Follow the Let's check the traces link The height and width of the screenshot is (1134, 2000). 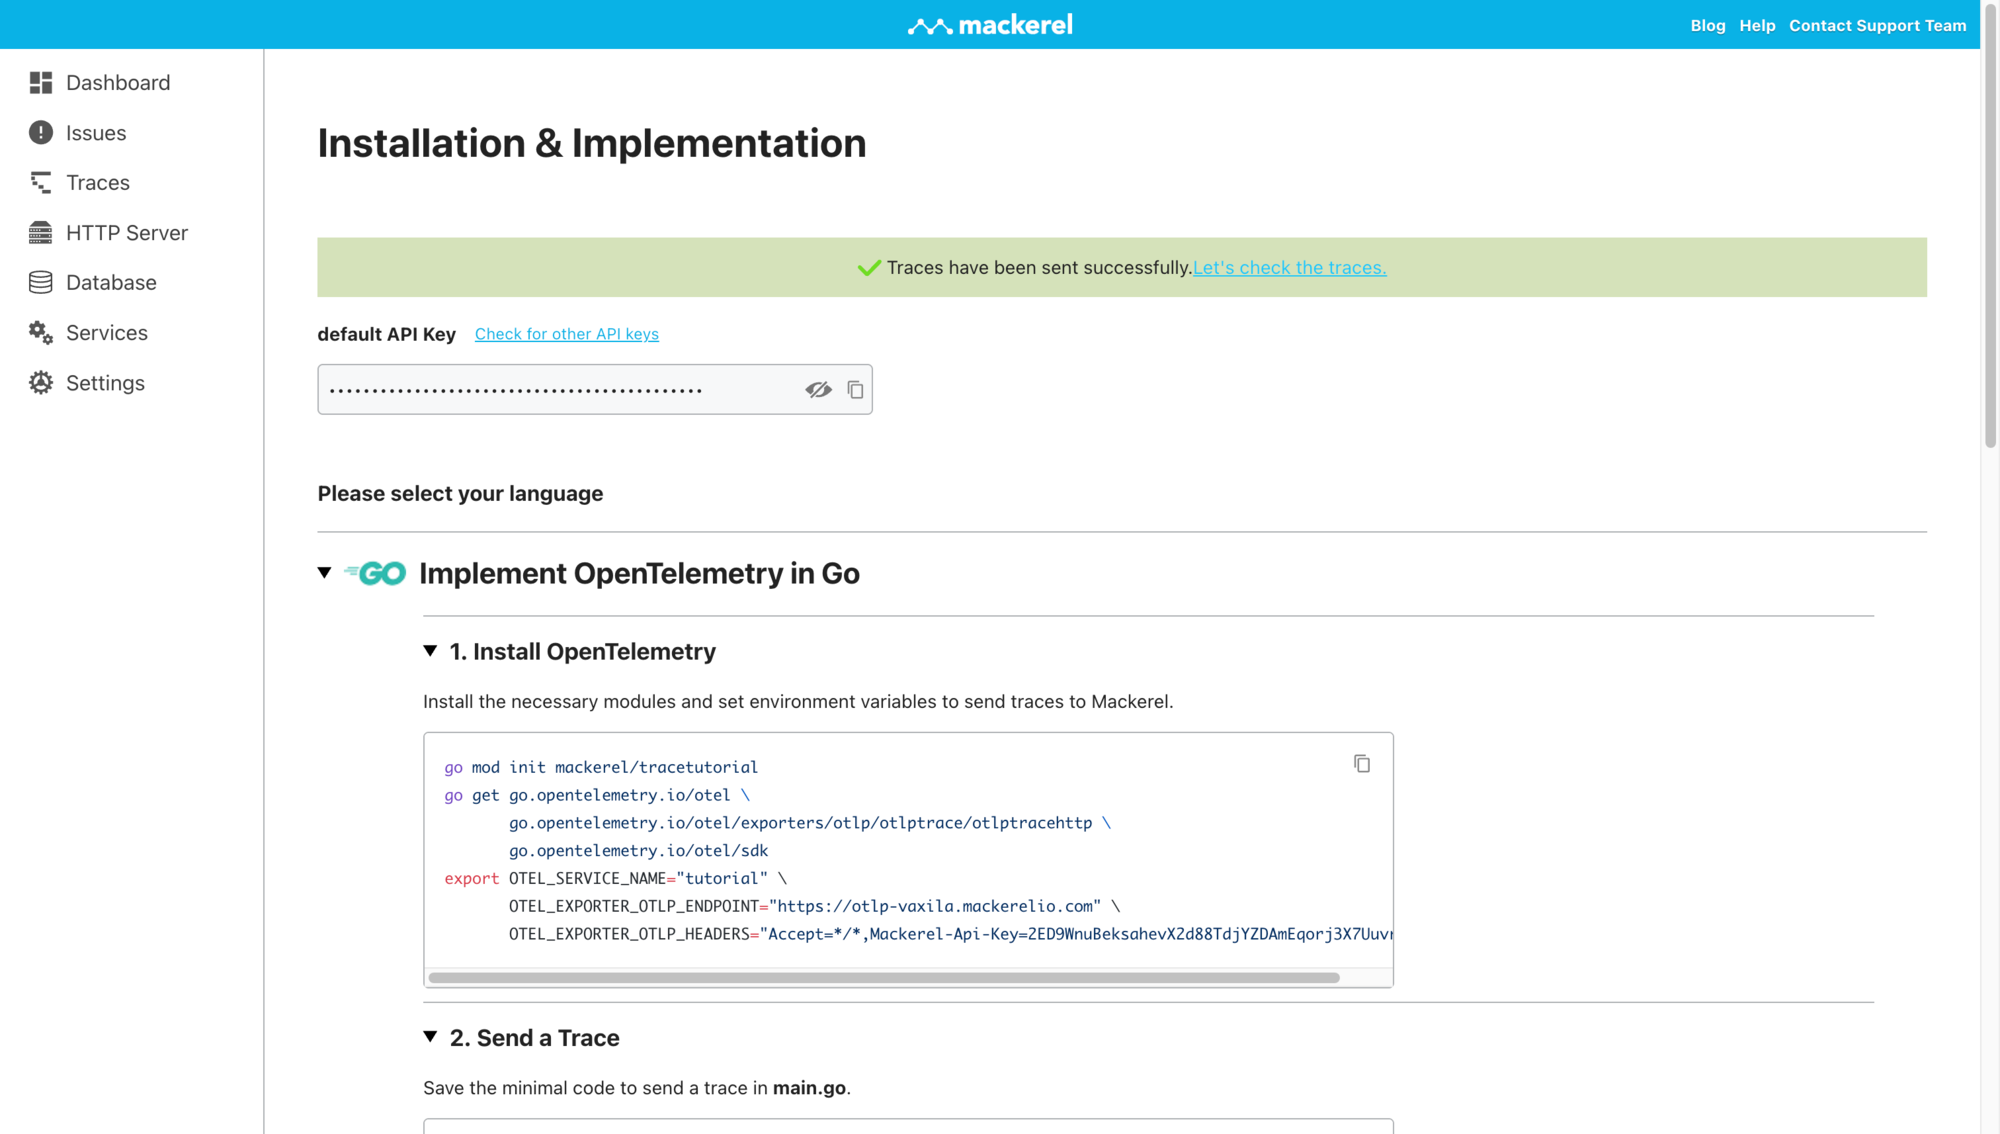pyautogui.click(x=1289, y=268)
